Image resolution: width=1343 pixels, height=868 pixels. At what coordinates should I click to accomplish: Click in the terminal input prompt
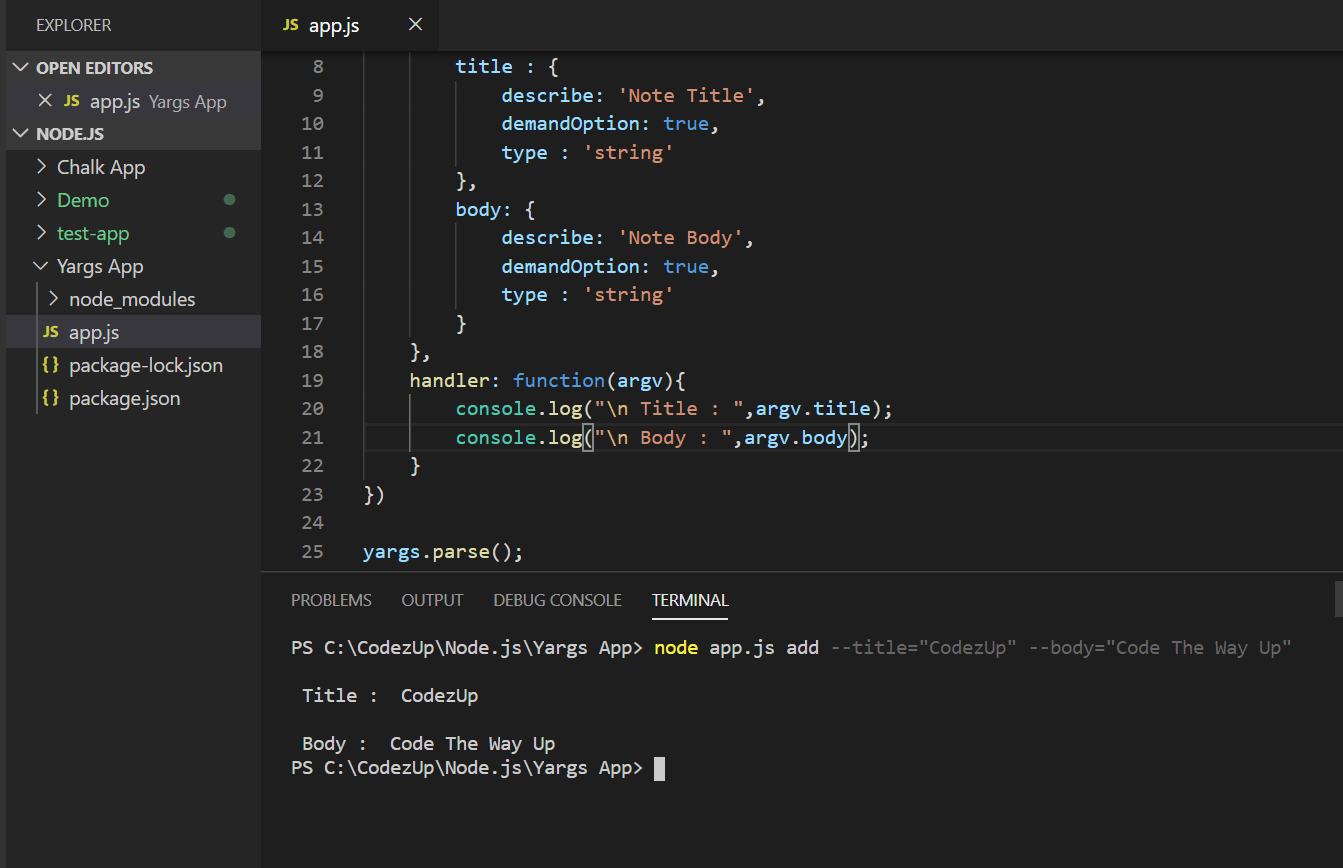click(700, 768)
